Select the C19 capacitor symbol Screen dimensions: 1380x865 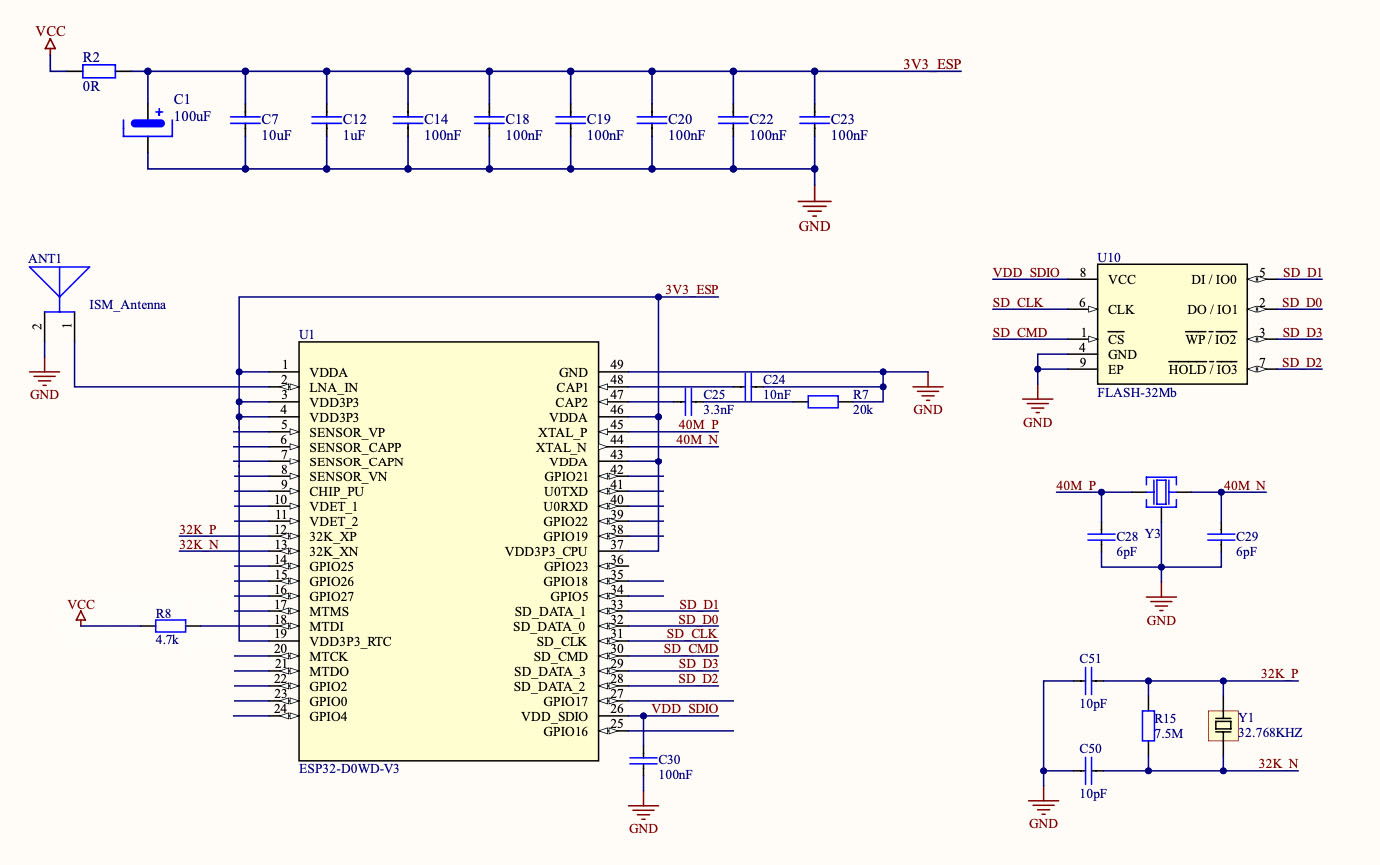[570, 119]
